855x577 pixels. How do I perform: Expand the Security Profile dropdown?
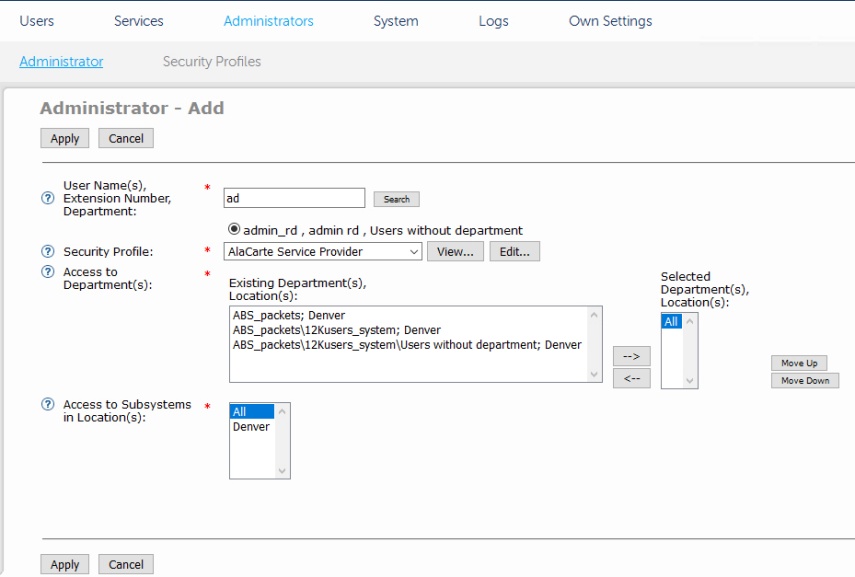point(323,252)
